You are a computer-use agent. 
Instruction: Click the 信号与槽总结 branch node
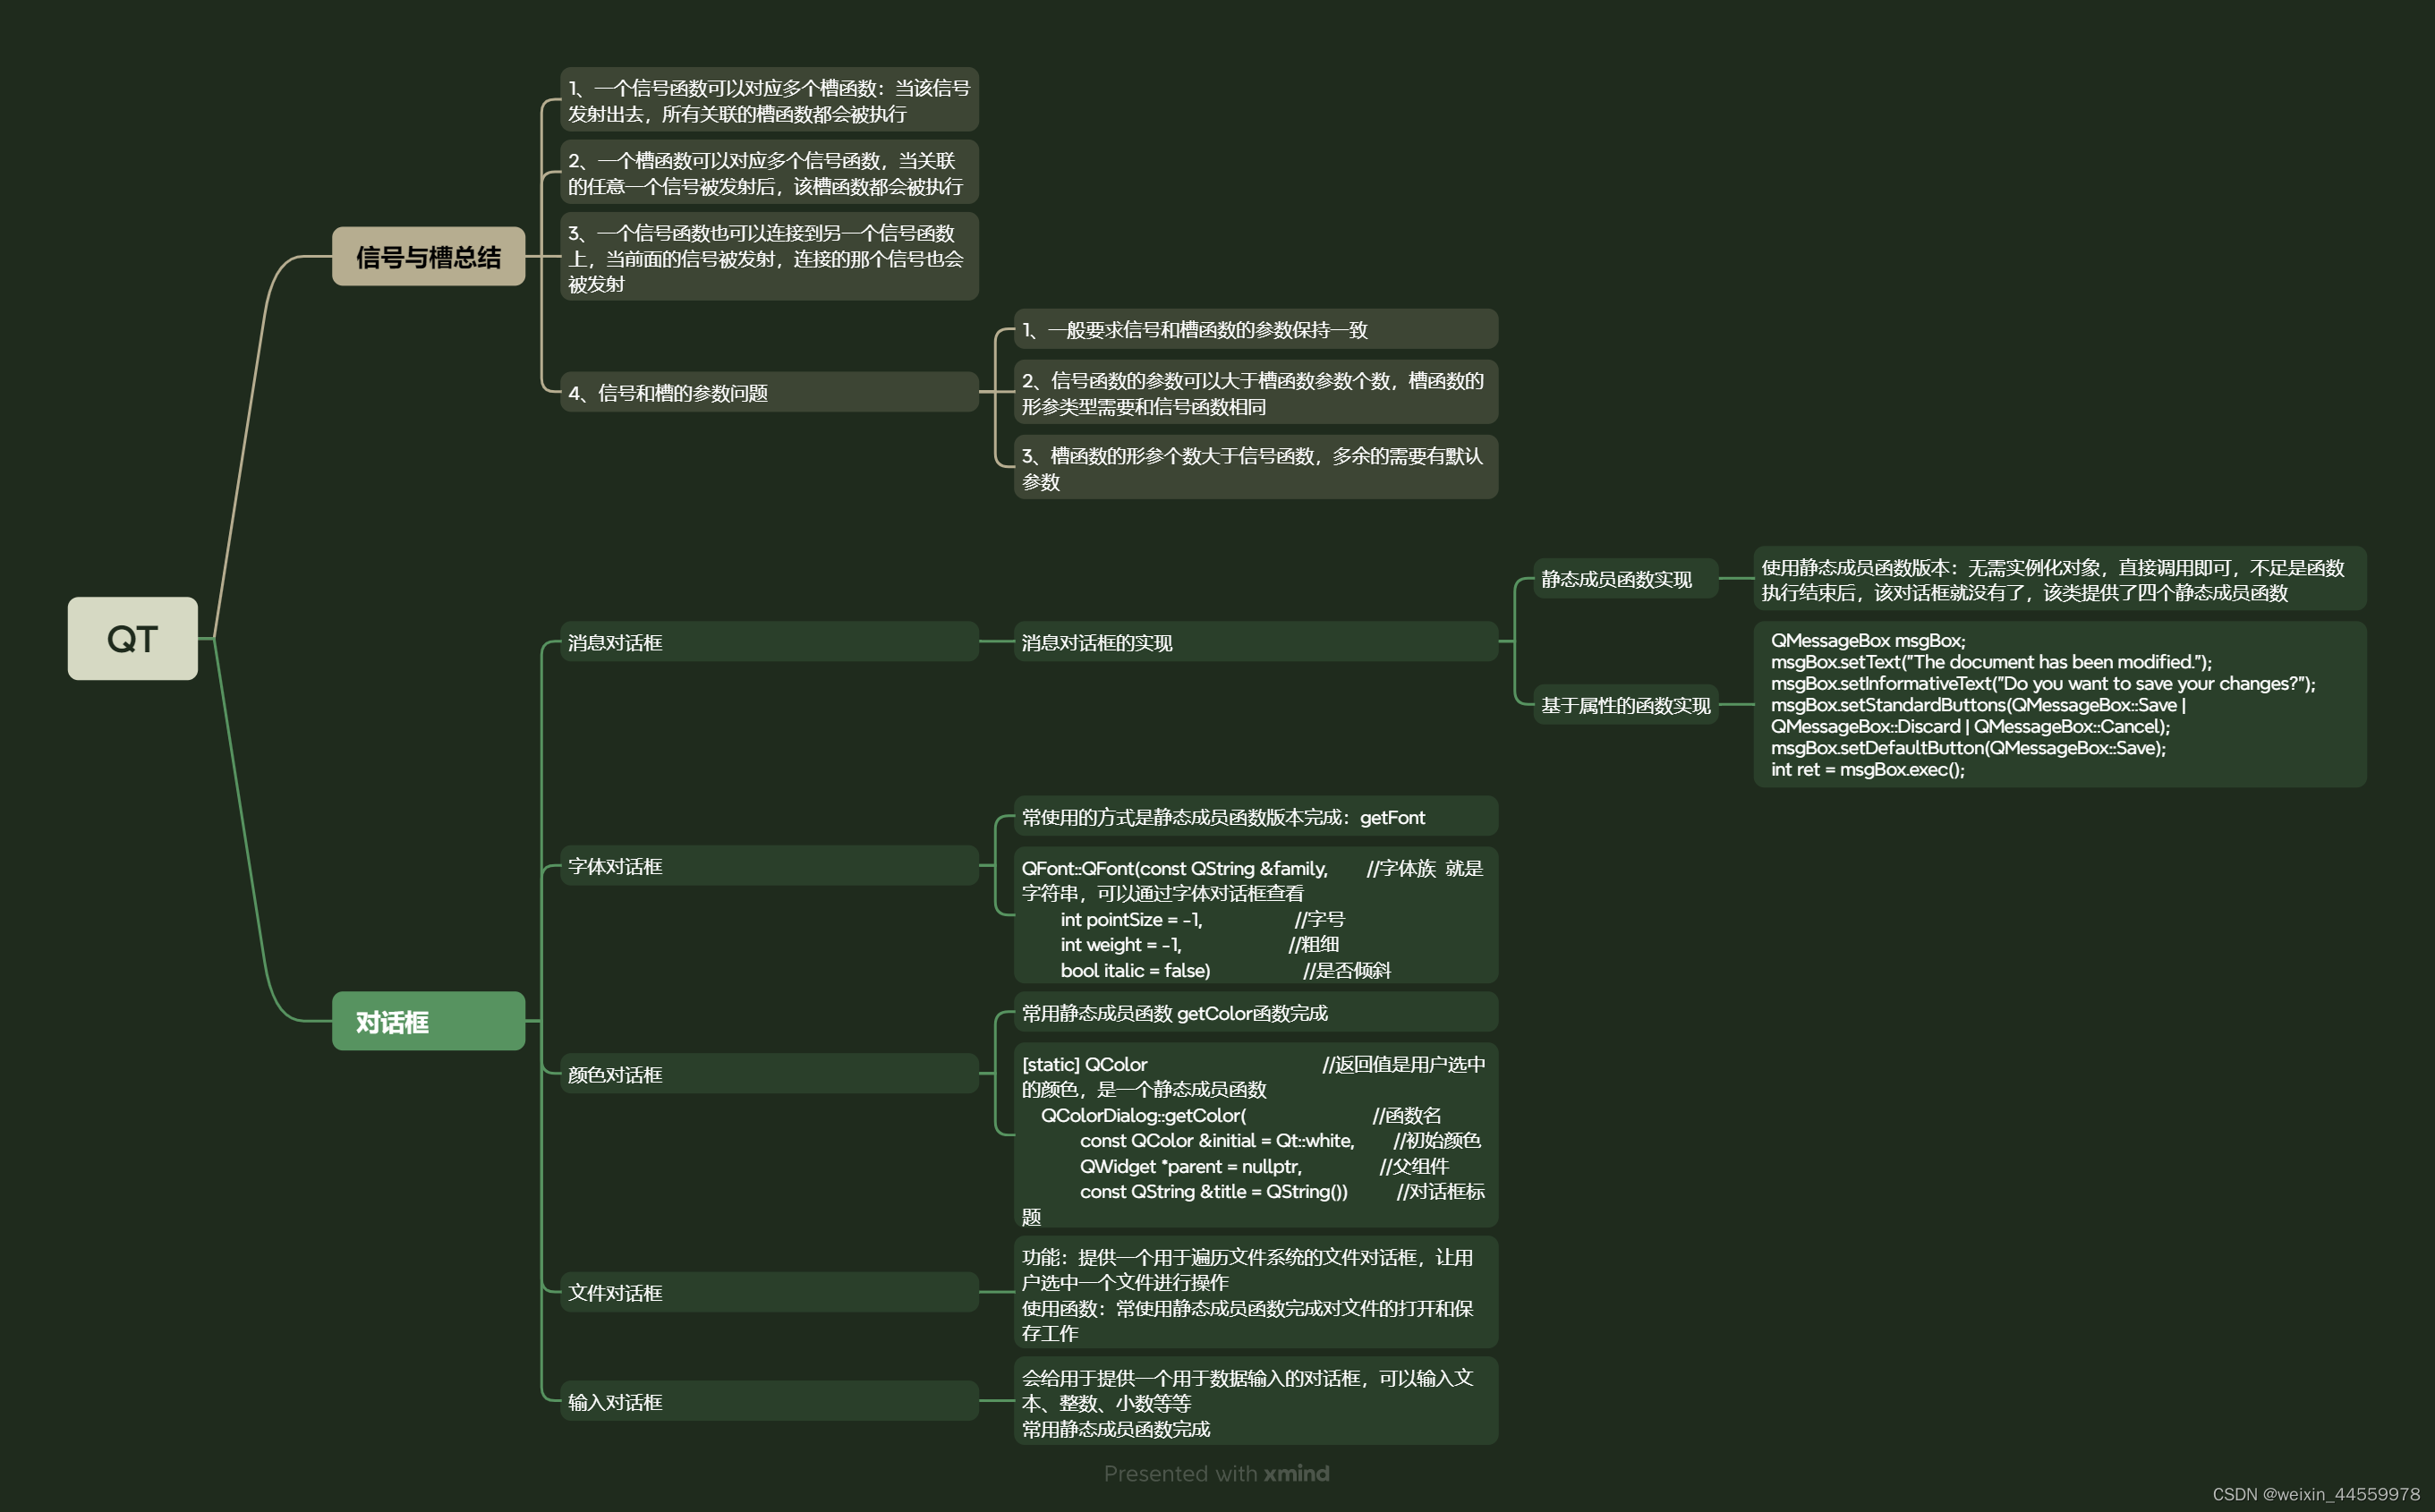coord(427,256)
